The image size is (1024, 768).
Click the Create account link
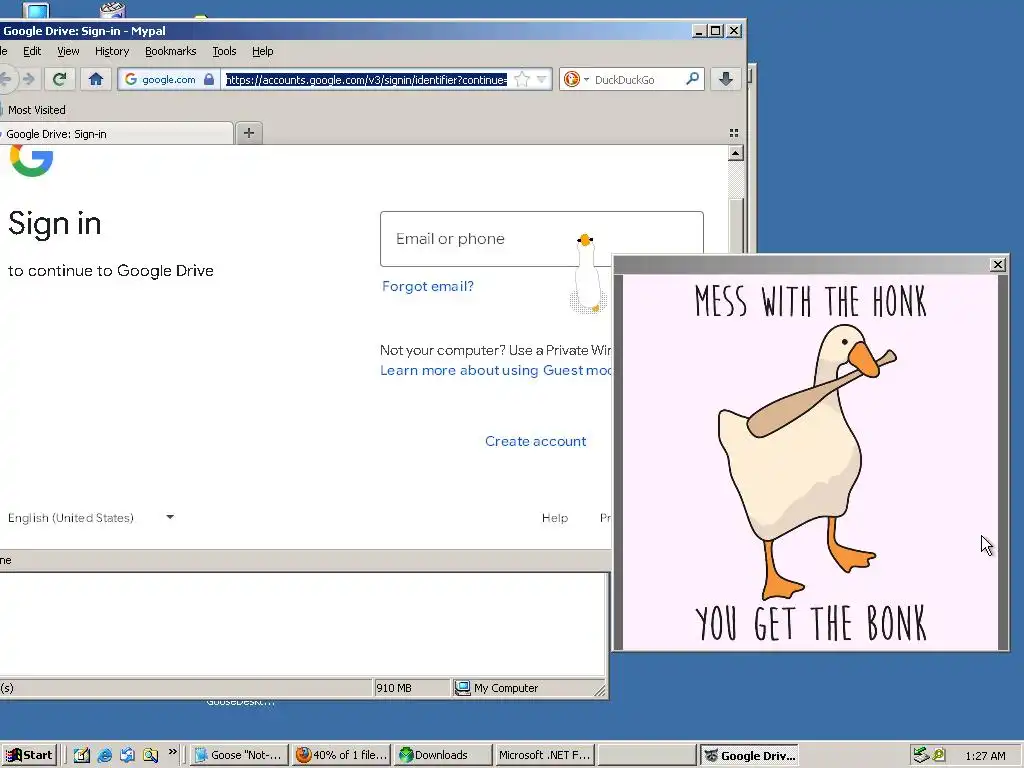(536, 441)
